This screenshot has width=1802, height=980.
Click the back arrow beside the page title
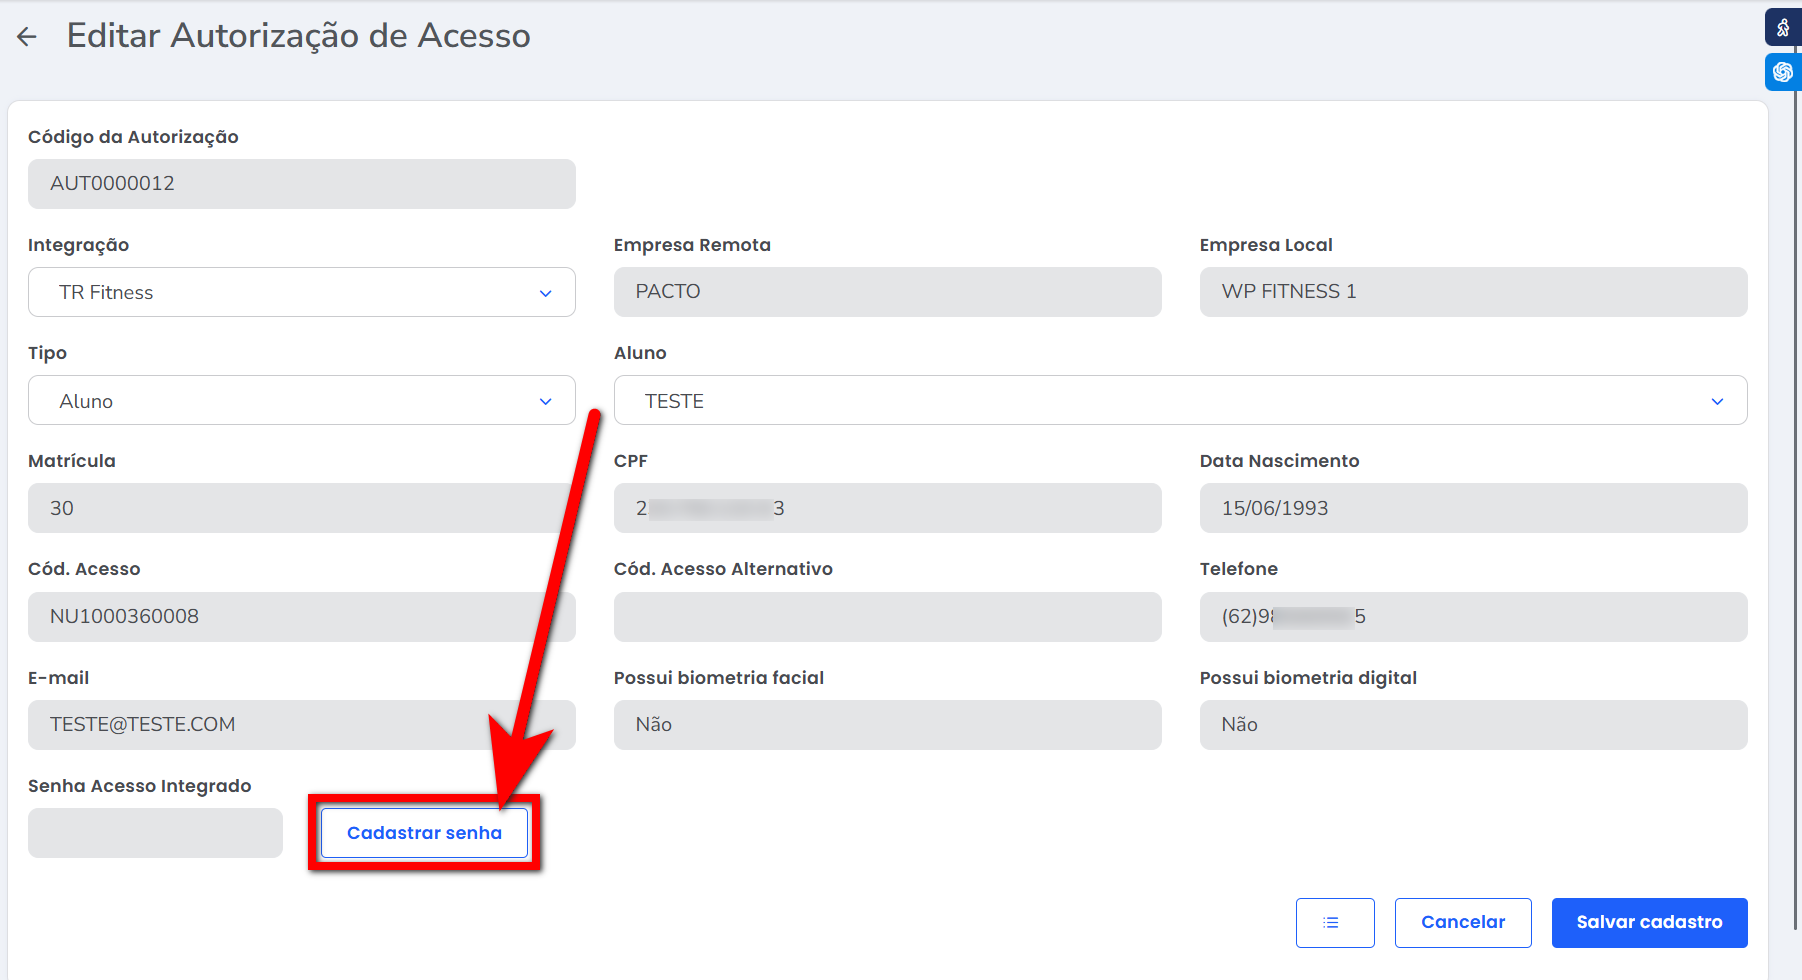pyautogui.click(x=27, y=37)
